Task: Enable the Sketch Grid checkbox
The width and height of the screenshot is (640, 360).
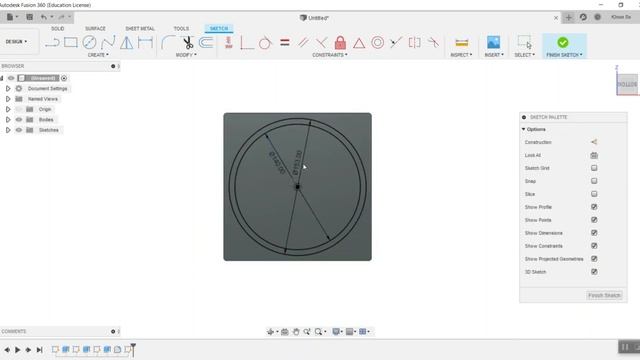Action: tap(594, 168)
